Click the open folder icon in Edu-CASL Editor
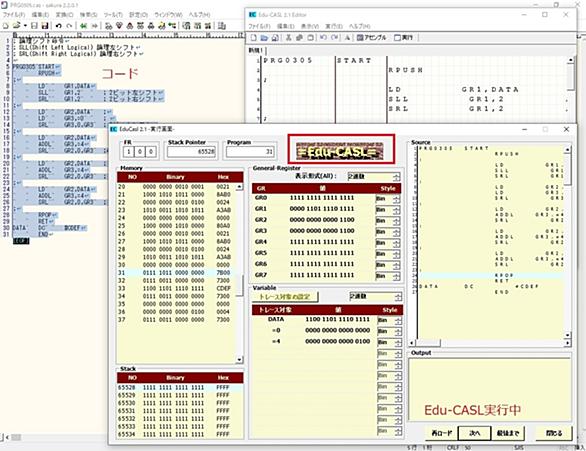 [x=264, y=37]
